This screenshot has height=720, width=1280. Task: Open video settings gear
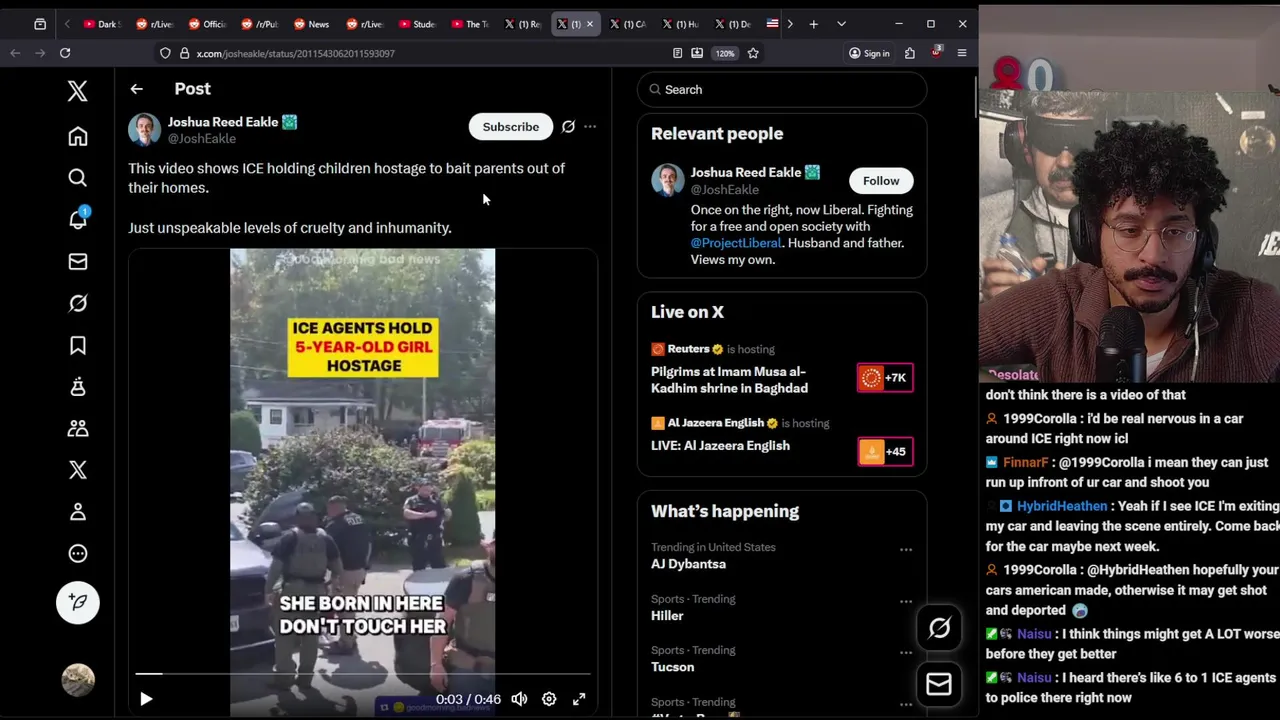549,699
